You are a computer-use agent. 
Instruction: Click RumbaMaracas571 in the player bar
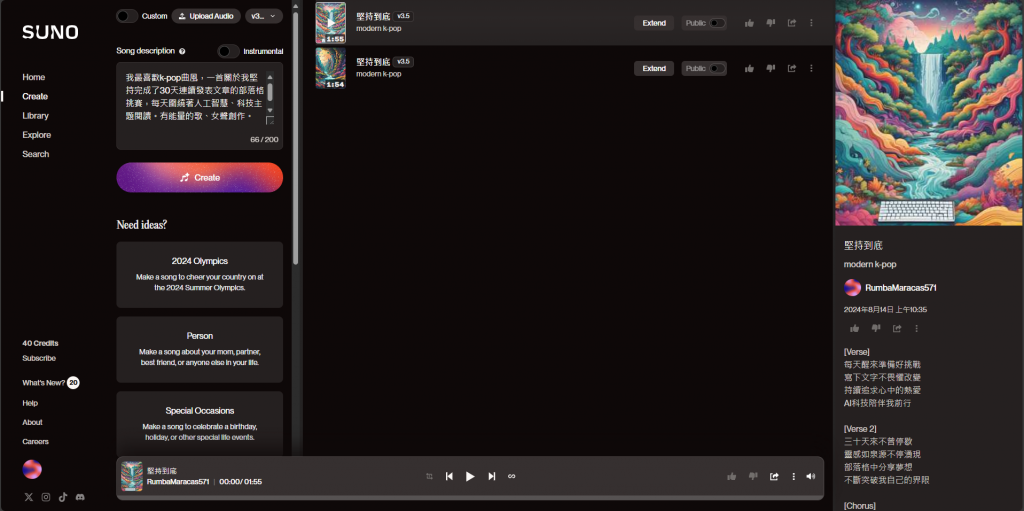[x=178, y=482]
